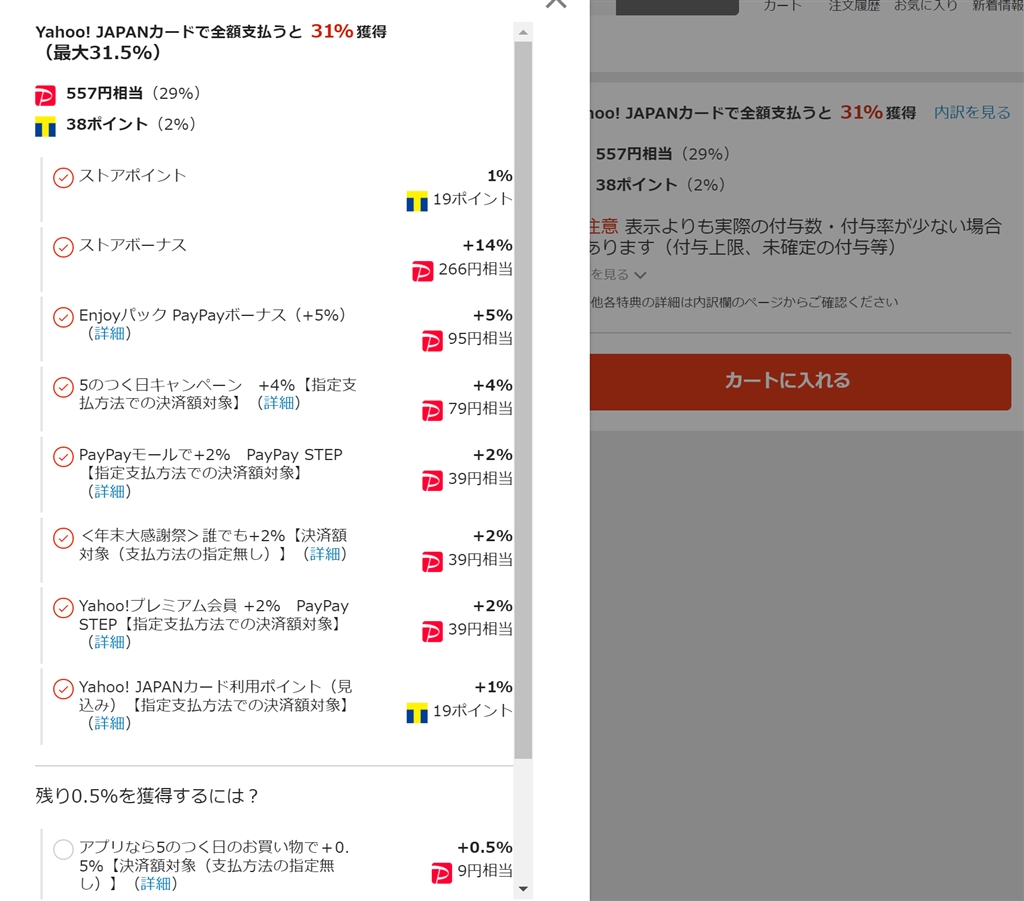The image size is (1024, 901).
Task: Open 詳細 link for 年末大感謝祭
Action: [x=325, y=554]
